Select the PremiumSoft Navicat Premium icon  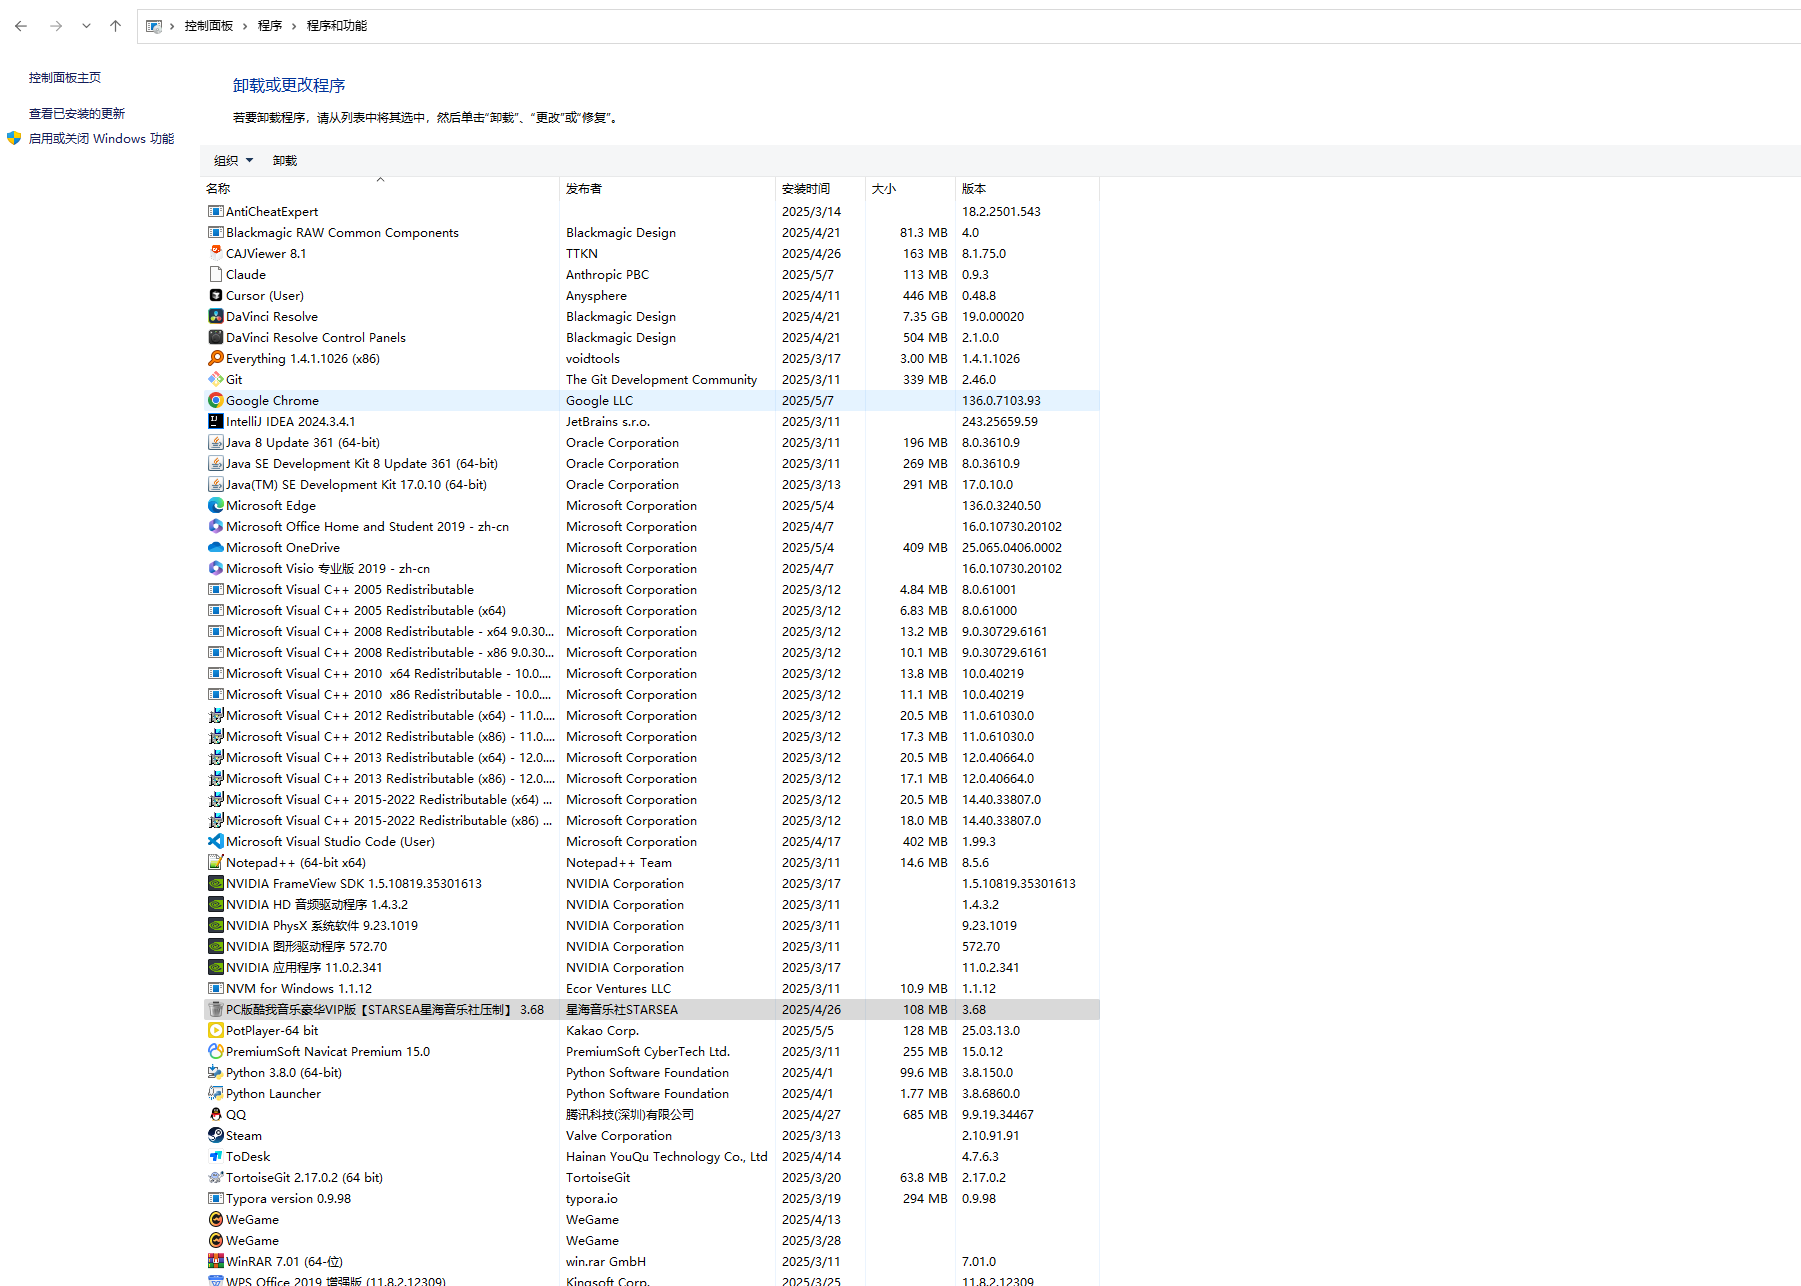(x=215, y=1051)
